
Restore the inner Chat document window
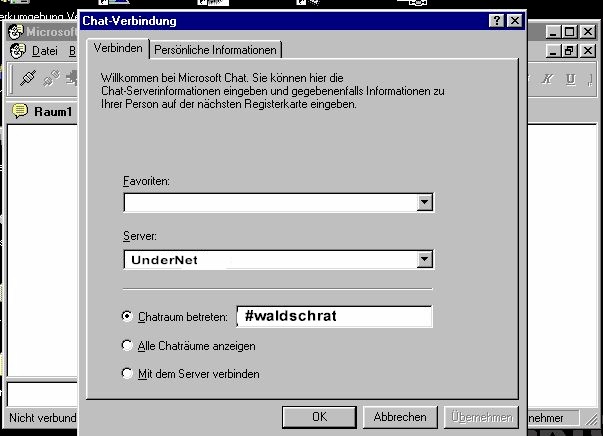pyautogui.click(x=570, y=50)
